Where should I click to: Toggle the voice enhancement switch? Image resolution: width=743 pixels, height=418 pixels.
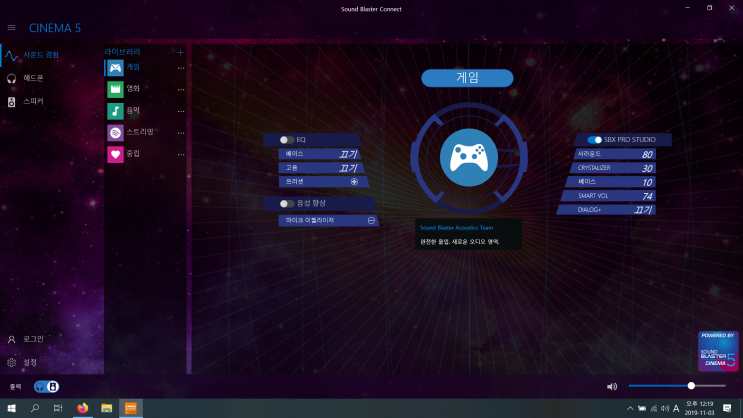(287, 204)
